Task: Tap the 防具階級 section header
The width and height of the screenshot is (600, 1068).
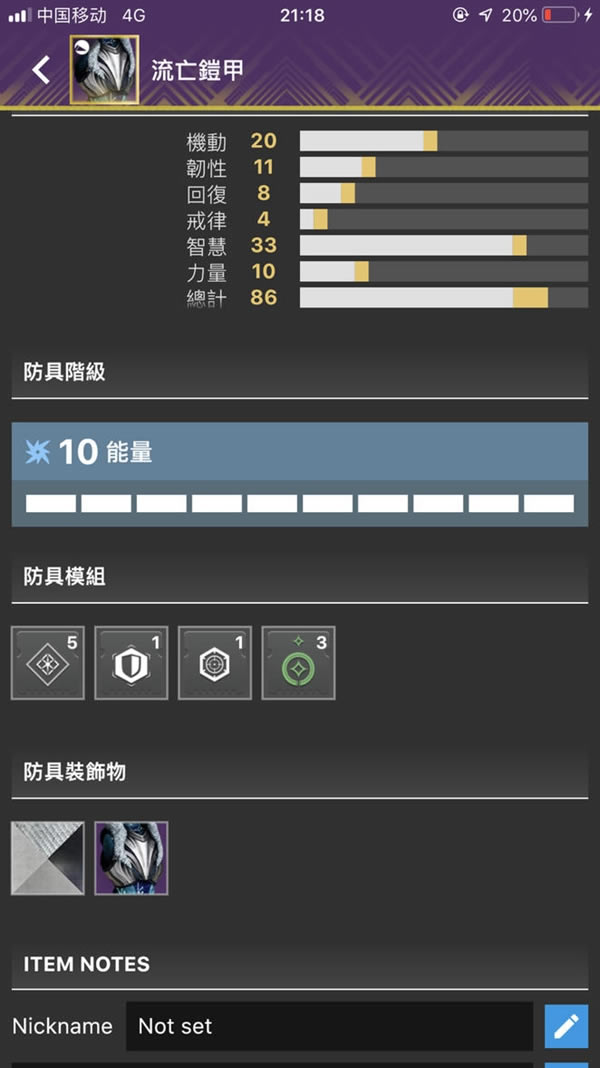Action: click(x=65, y=372)
